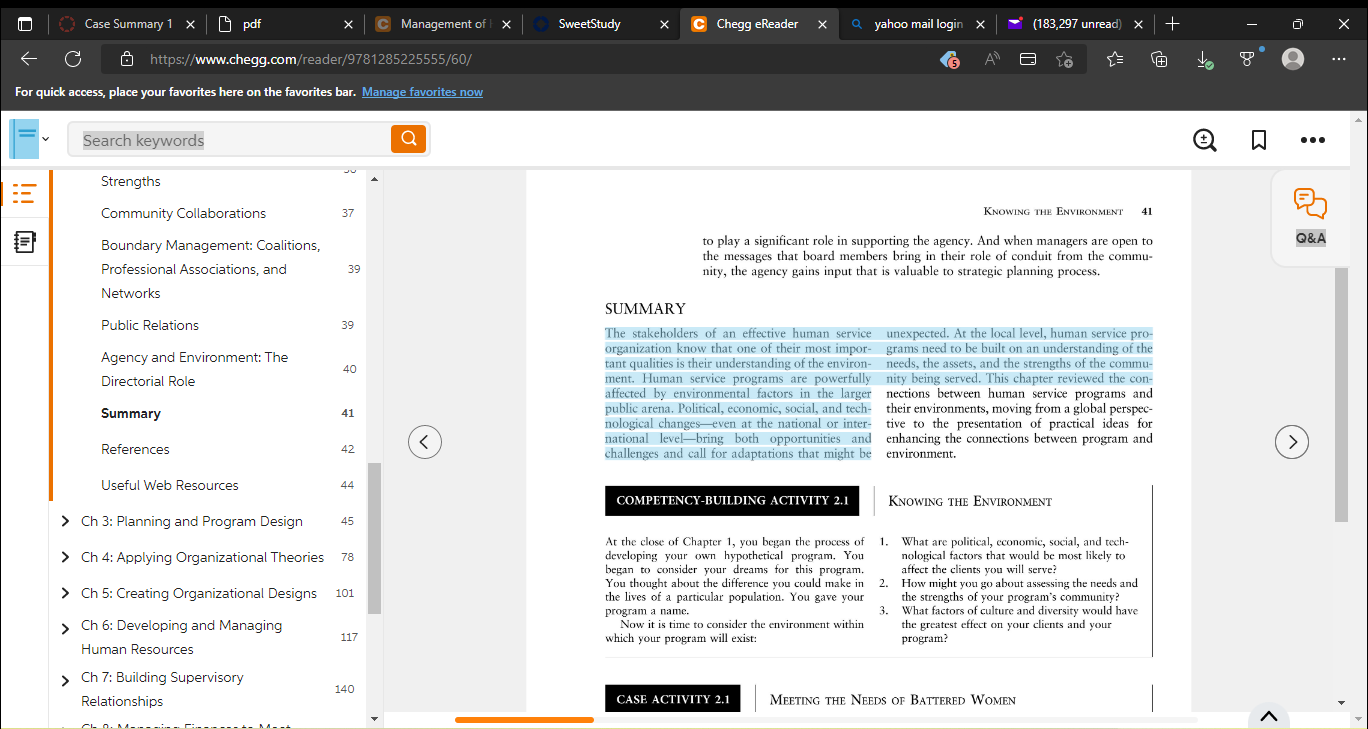1368x729 pixels.
Task: Open Agency and Environment: The Directorial Role
Action: [194, 369]
